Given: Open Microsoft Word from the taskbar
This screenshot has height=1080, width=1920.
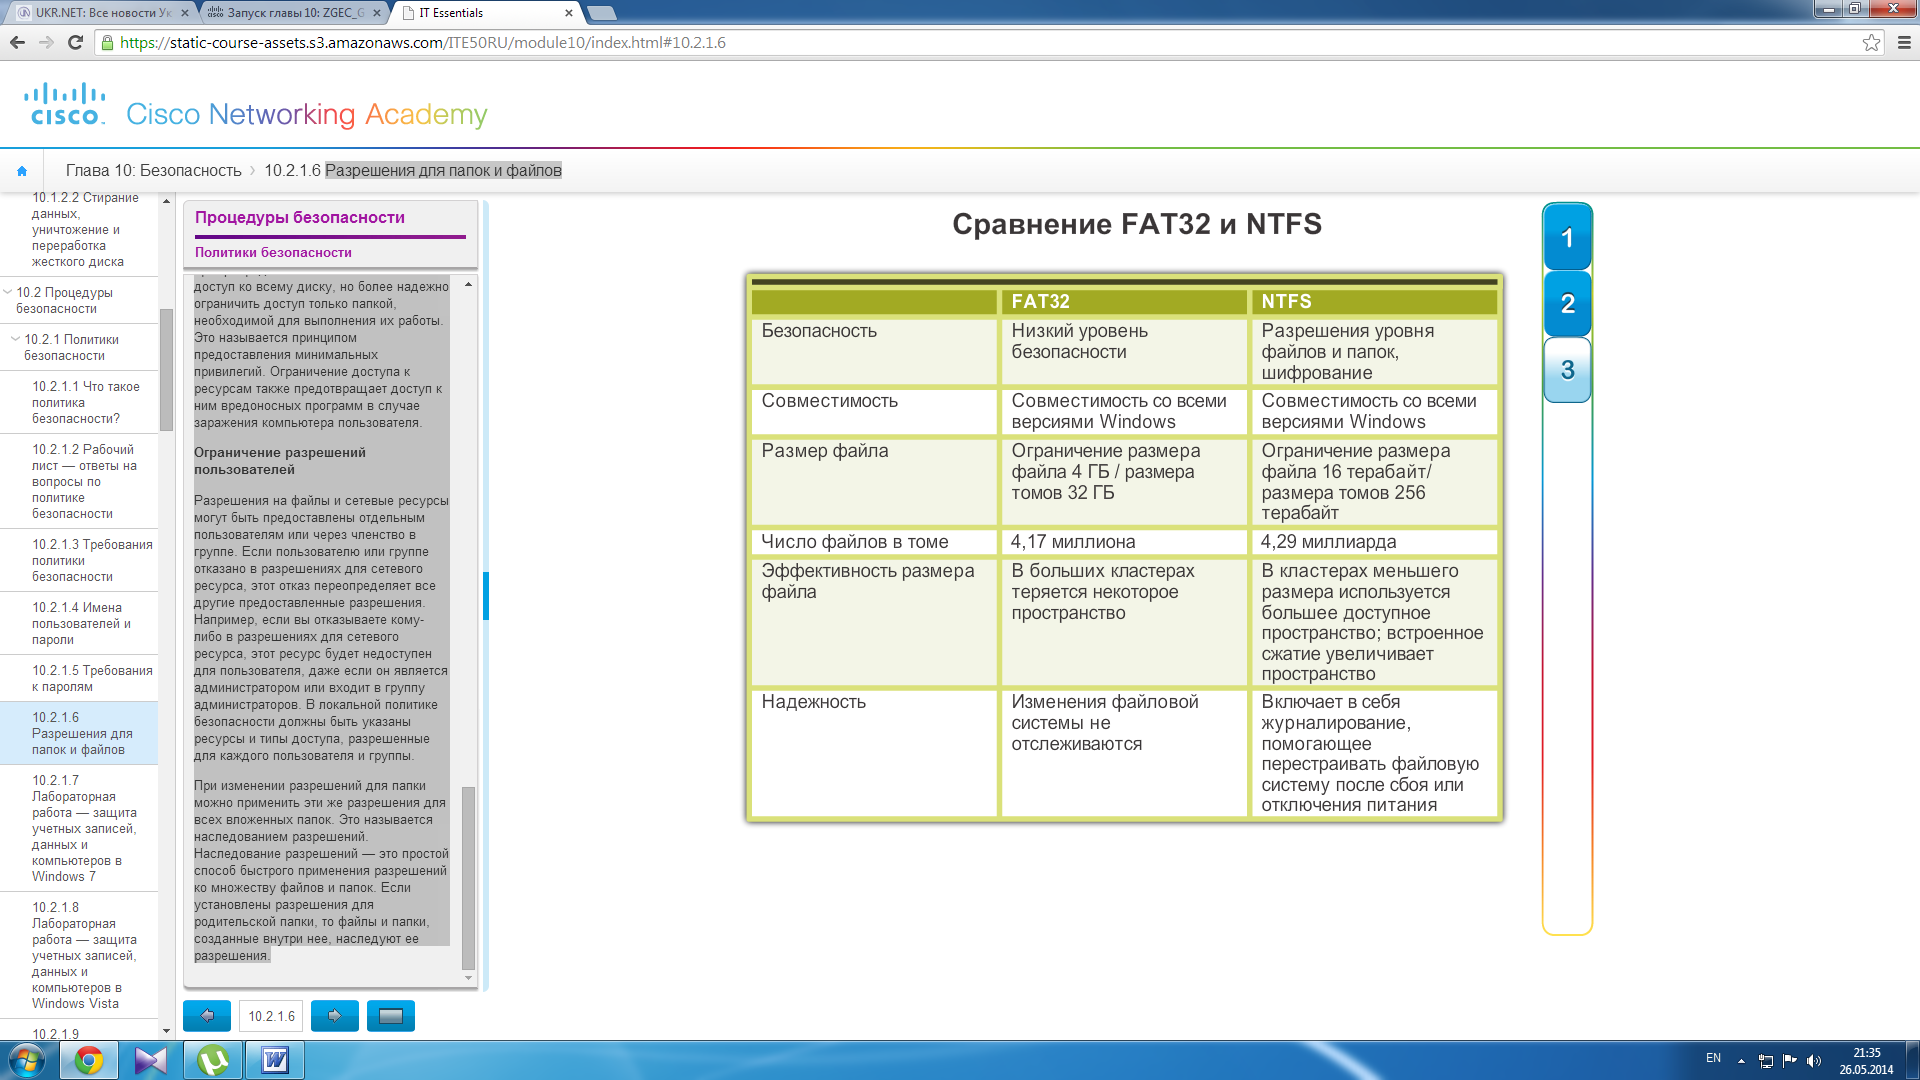Looking at the screenshot, I should [275, 1060].
